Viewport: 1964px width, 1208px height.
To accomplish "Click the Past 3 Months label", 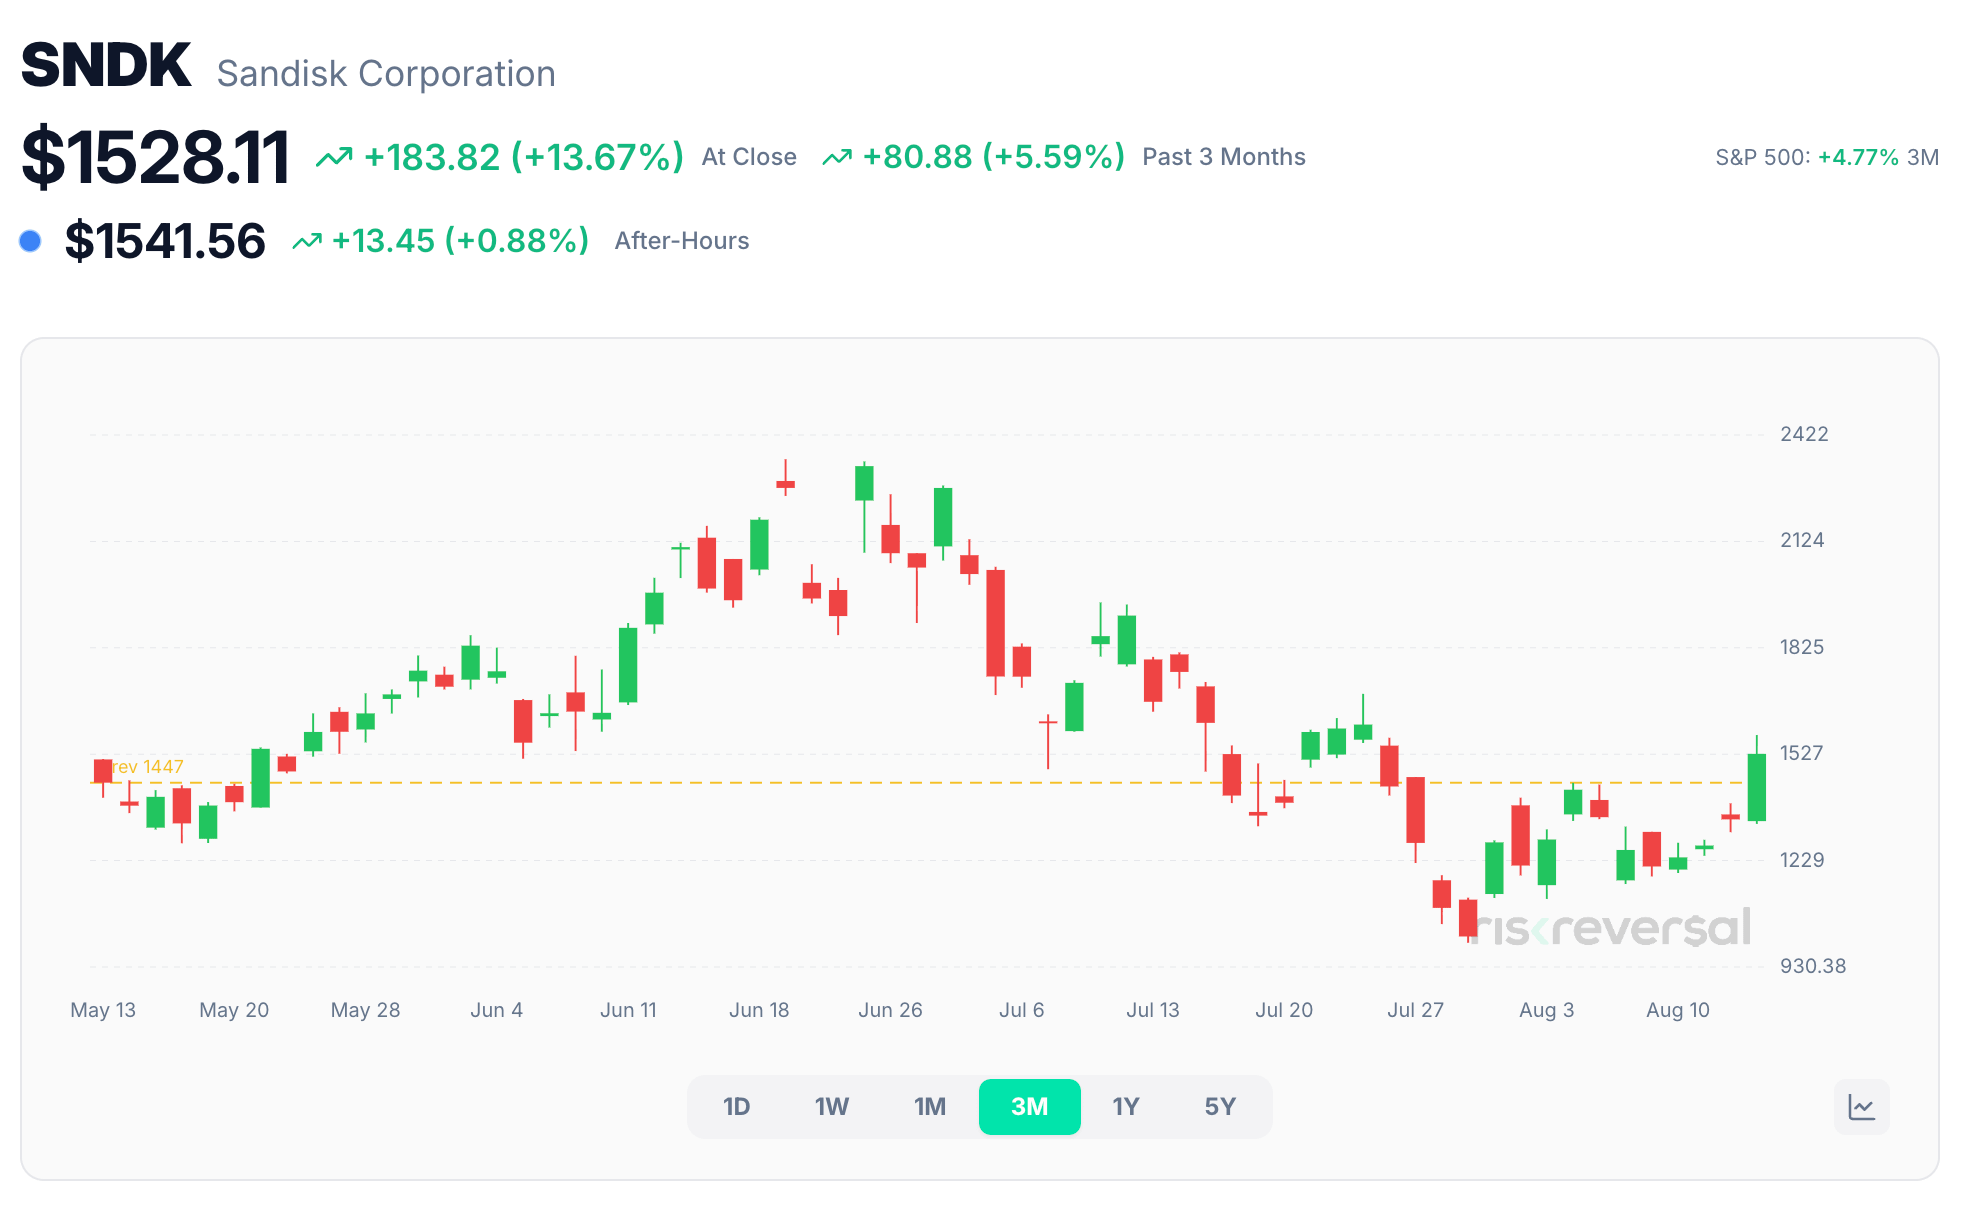I will click(x=1224, y=157).
